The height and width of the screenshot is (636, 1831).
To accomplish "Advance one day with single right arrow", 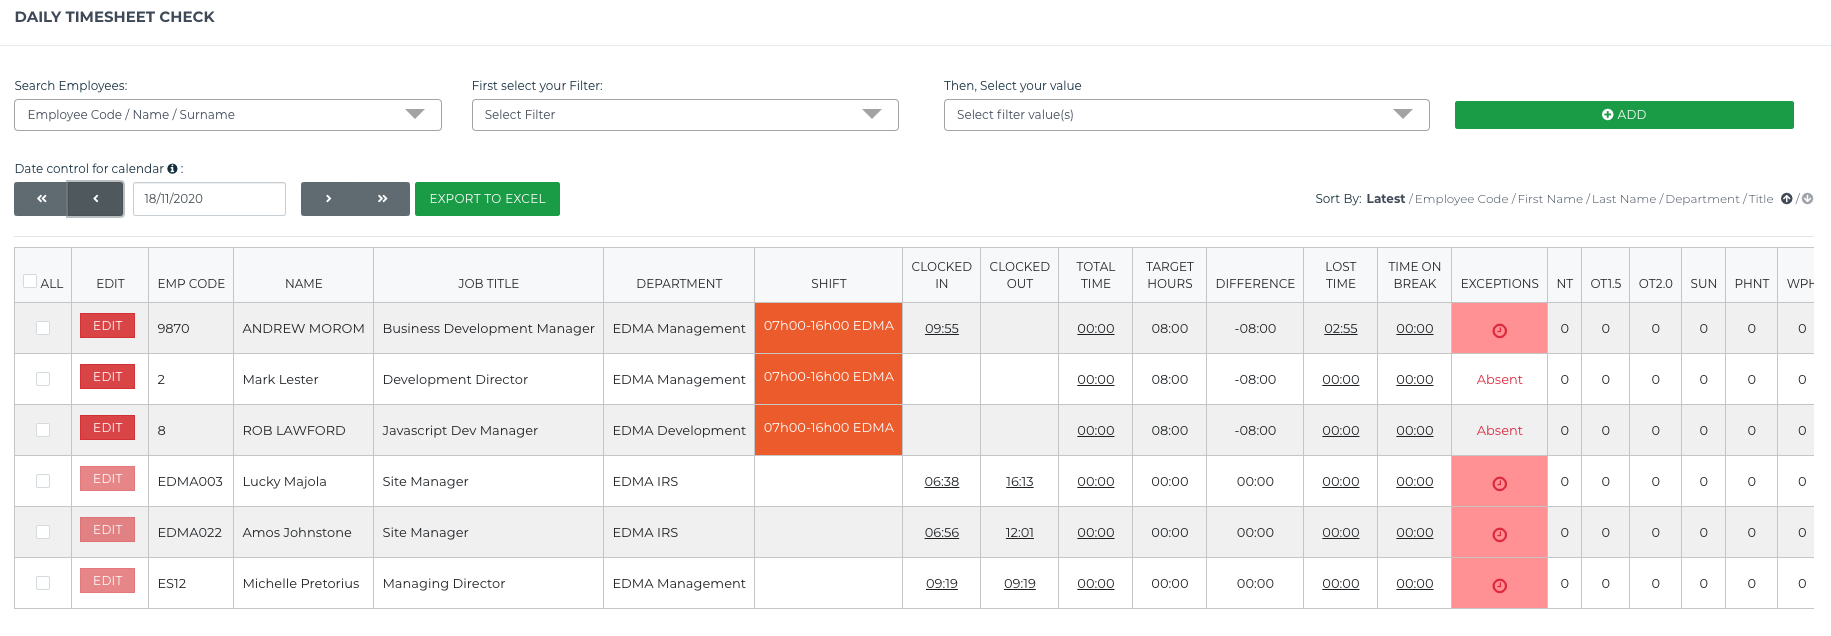I will click(328, 199).
